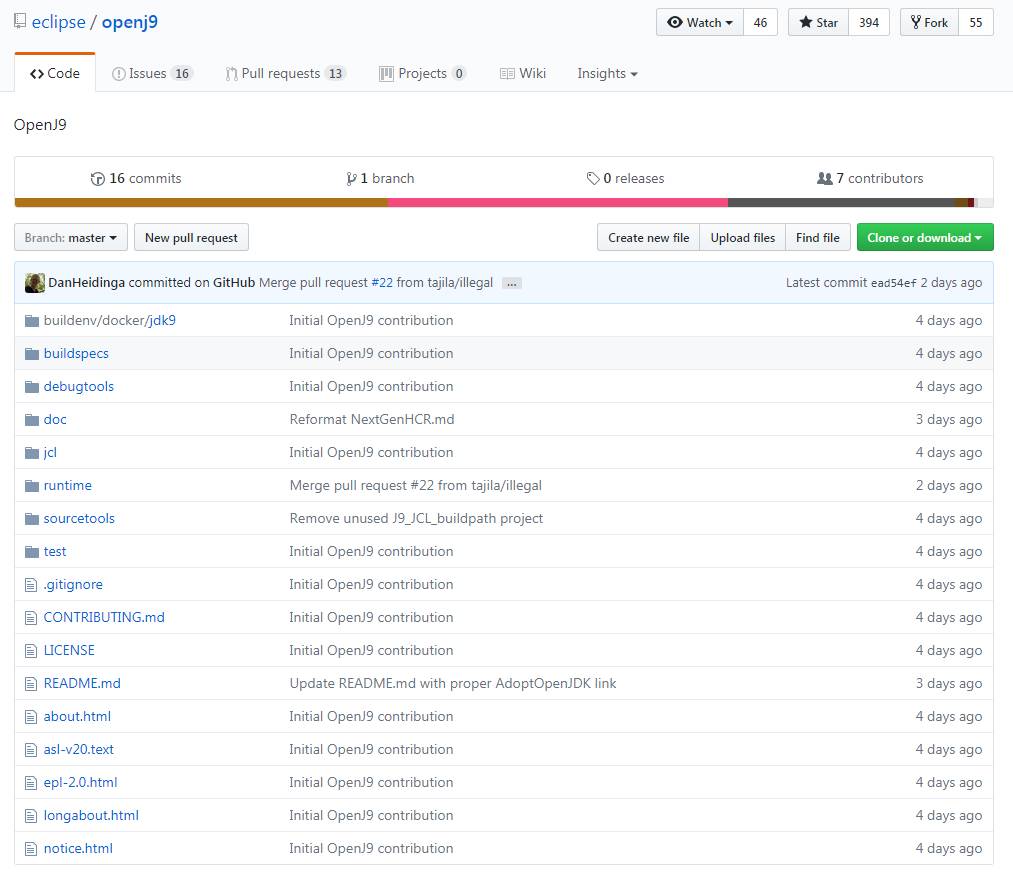The height and width of the screenshot is (873, 1013).
Task: Click the pull request #22 link
Action: pyautogui.click(x=382, y=282)
